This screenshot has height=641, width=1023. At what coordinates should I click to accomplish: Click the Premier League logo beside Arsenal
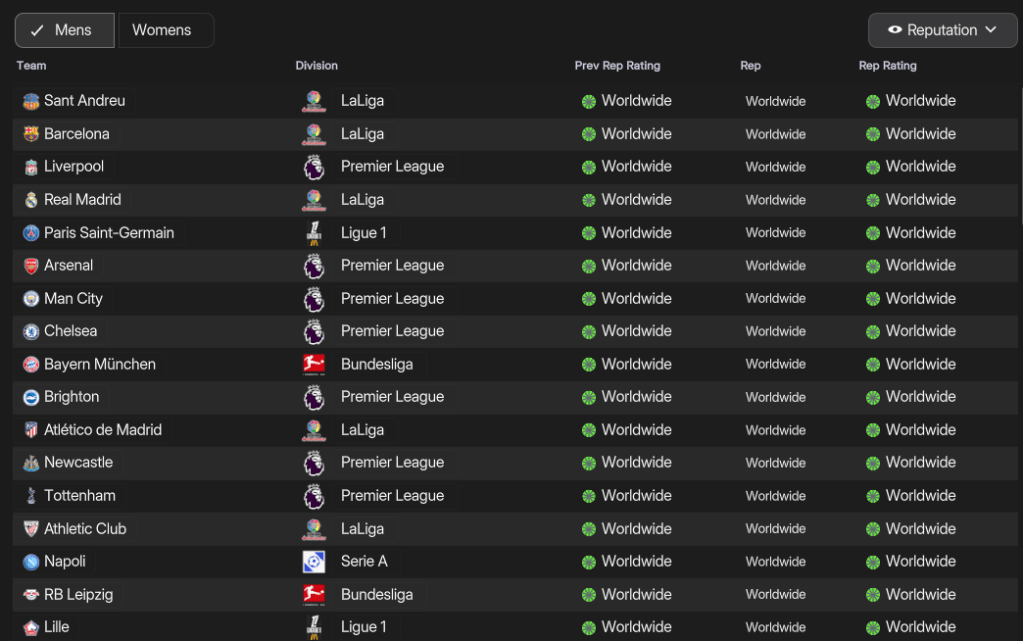click(314, 266)
